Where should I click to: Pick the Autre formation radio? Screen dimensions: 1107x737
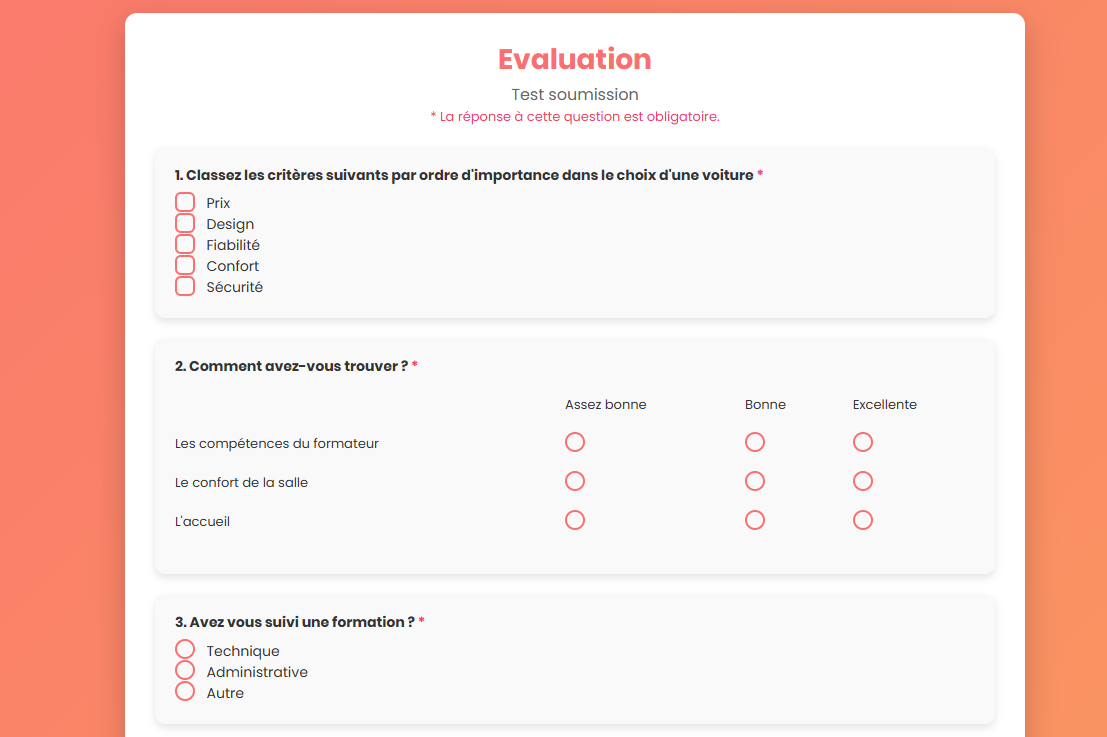tap(185, 691)
